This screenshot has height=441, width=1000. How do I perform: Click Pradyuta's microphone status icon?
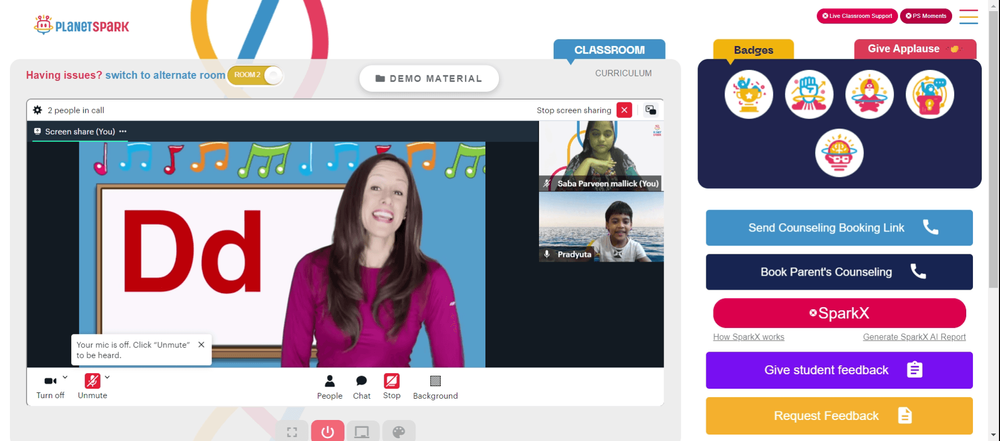547,254
